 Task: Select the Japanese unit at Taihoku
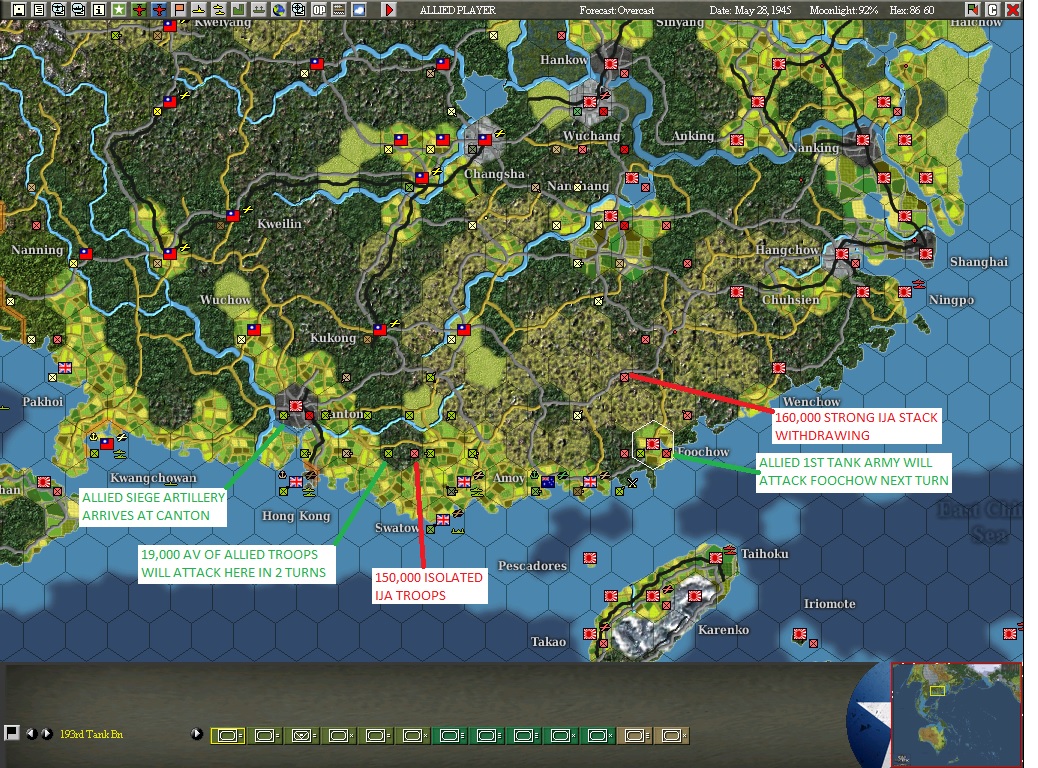click(x=715, y=557)
